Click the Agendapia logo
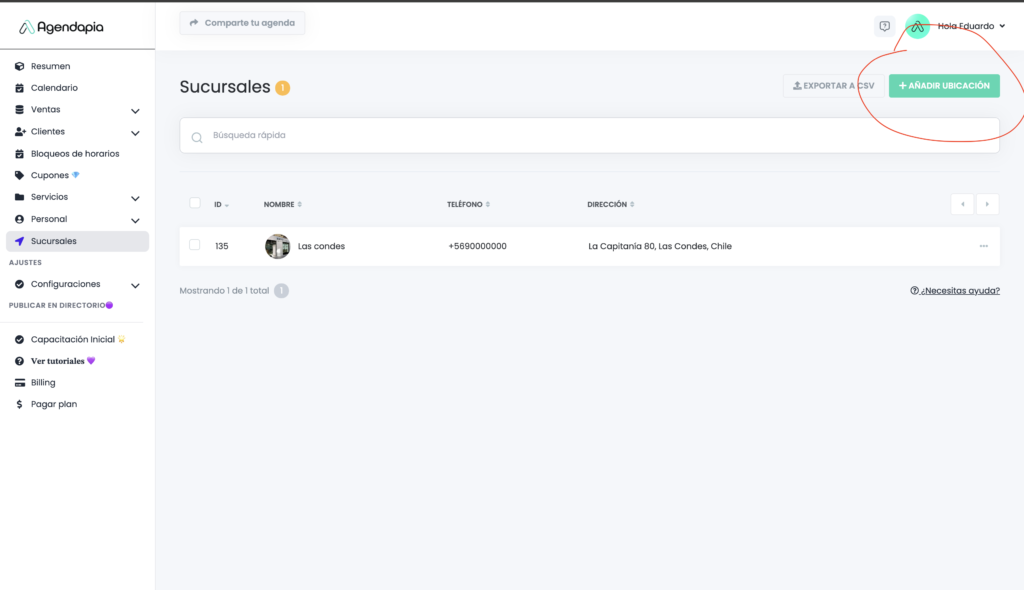This screenshot has height=590, width=1024. [x=61, y=27]
